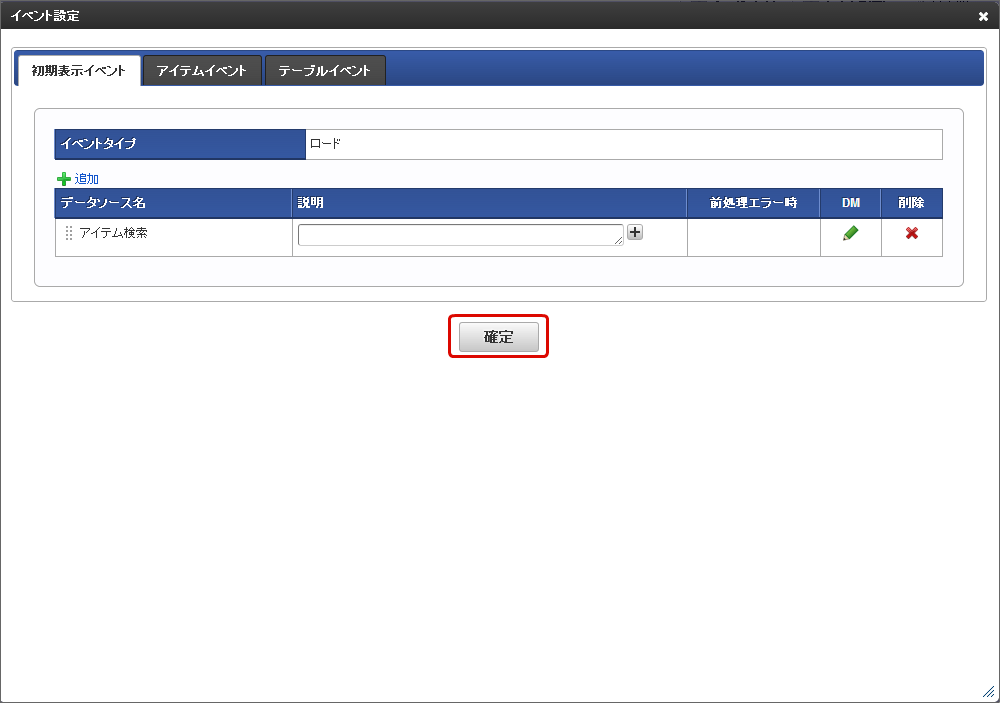Open the アイテムイベント tab
Screen dimensions: 1000x703
click(202, 71)
